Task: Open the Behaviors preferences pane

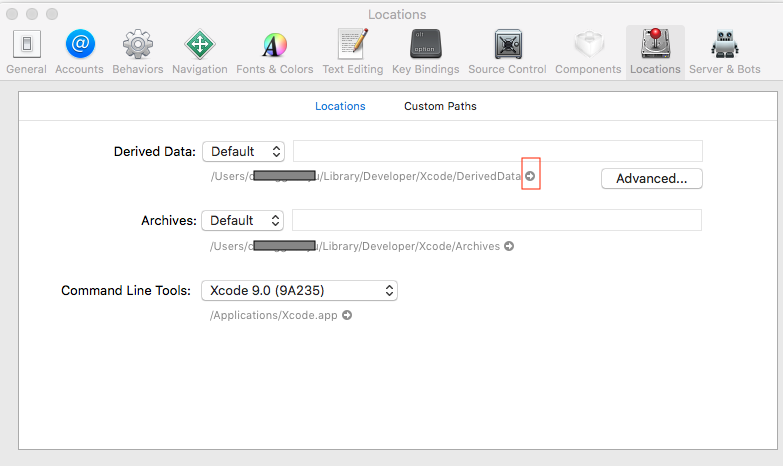Action: [138, 52]
